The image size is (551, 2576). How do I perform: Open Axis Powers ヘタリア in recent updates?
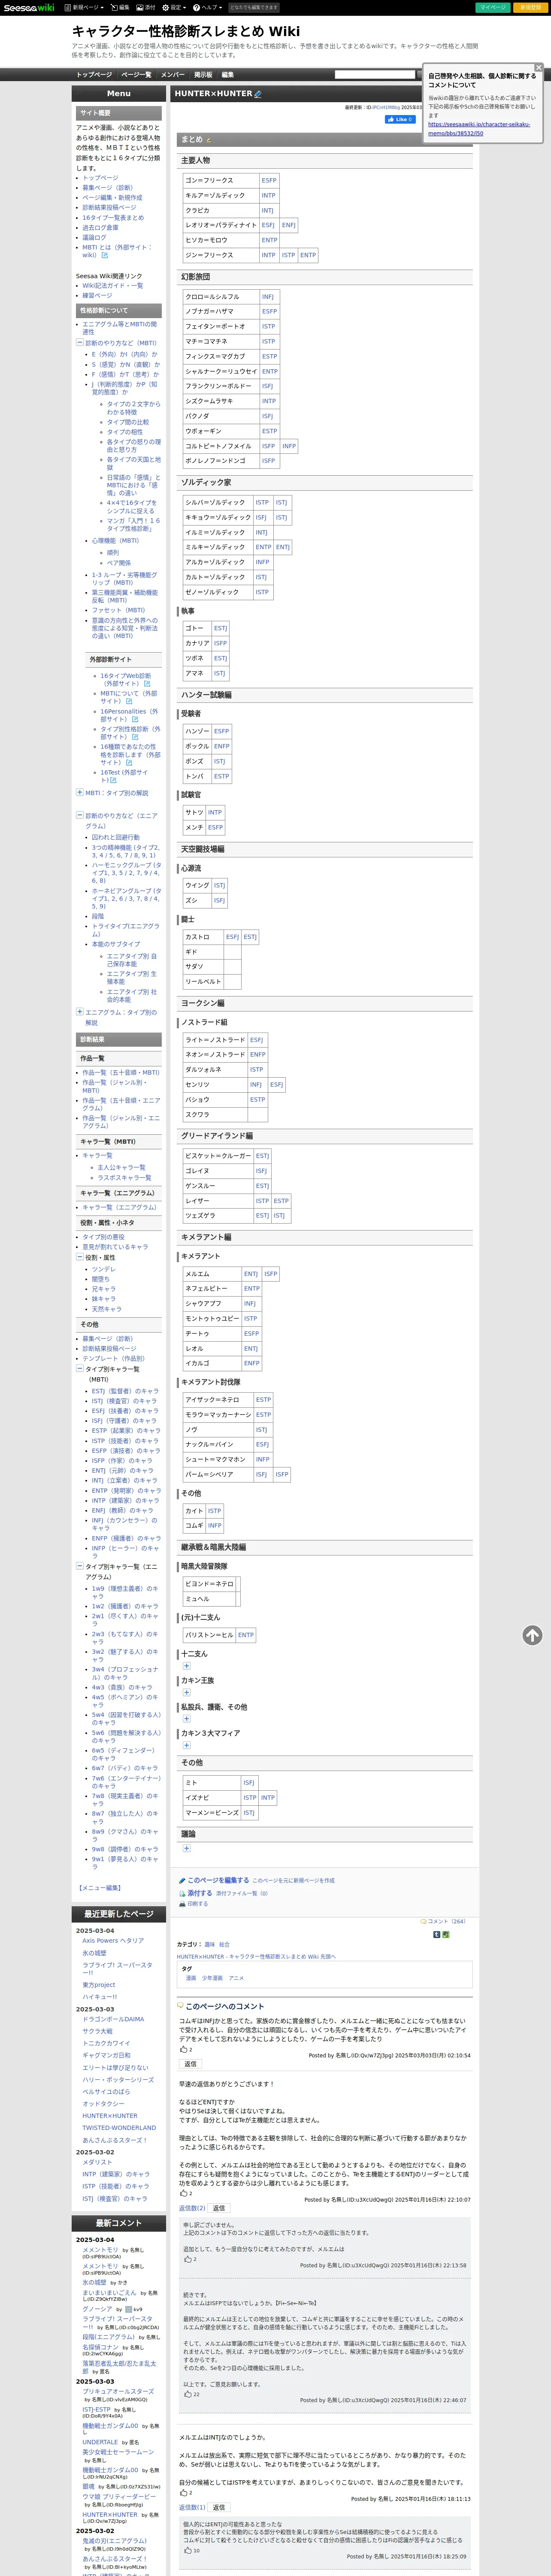(x=113, y=1941)
